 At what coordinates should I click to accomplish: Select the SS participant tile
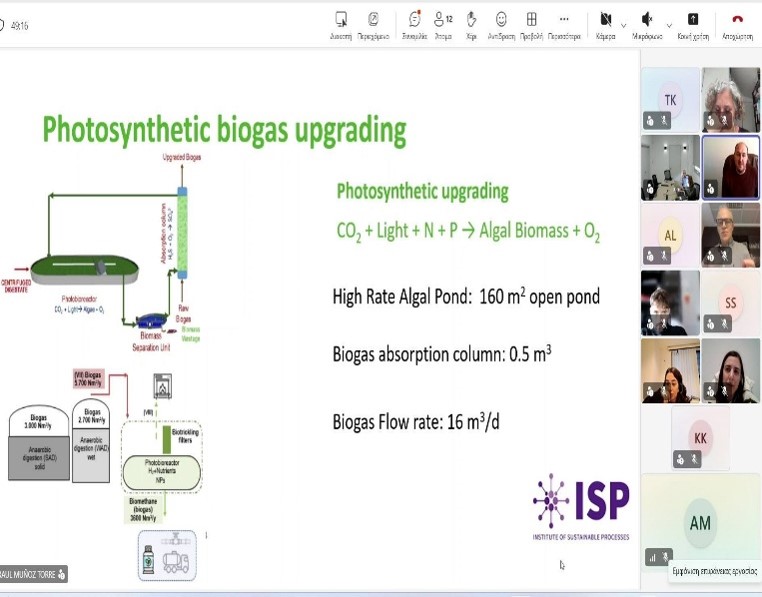tap(730, 303)
